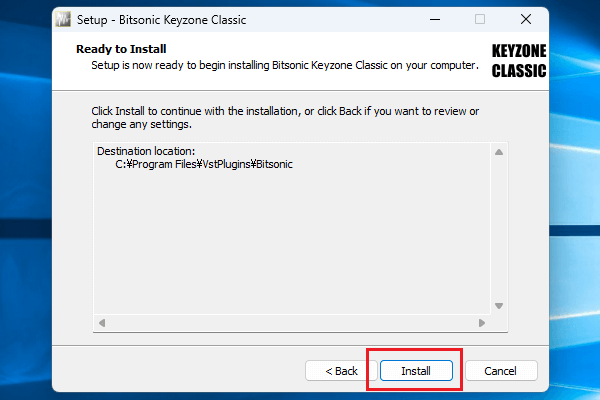Click the vertical scrollbar track of the summary box
The height and width of the screenshot is (400, 600).
499,228
